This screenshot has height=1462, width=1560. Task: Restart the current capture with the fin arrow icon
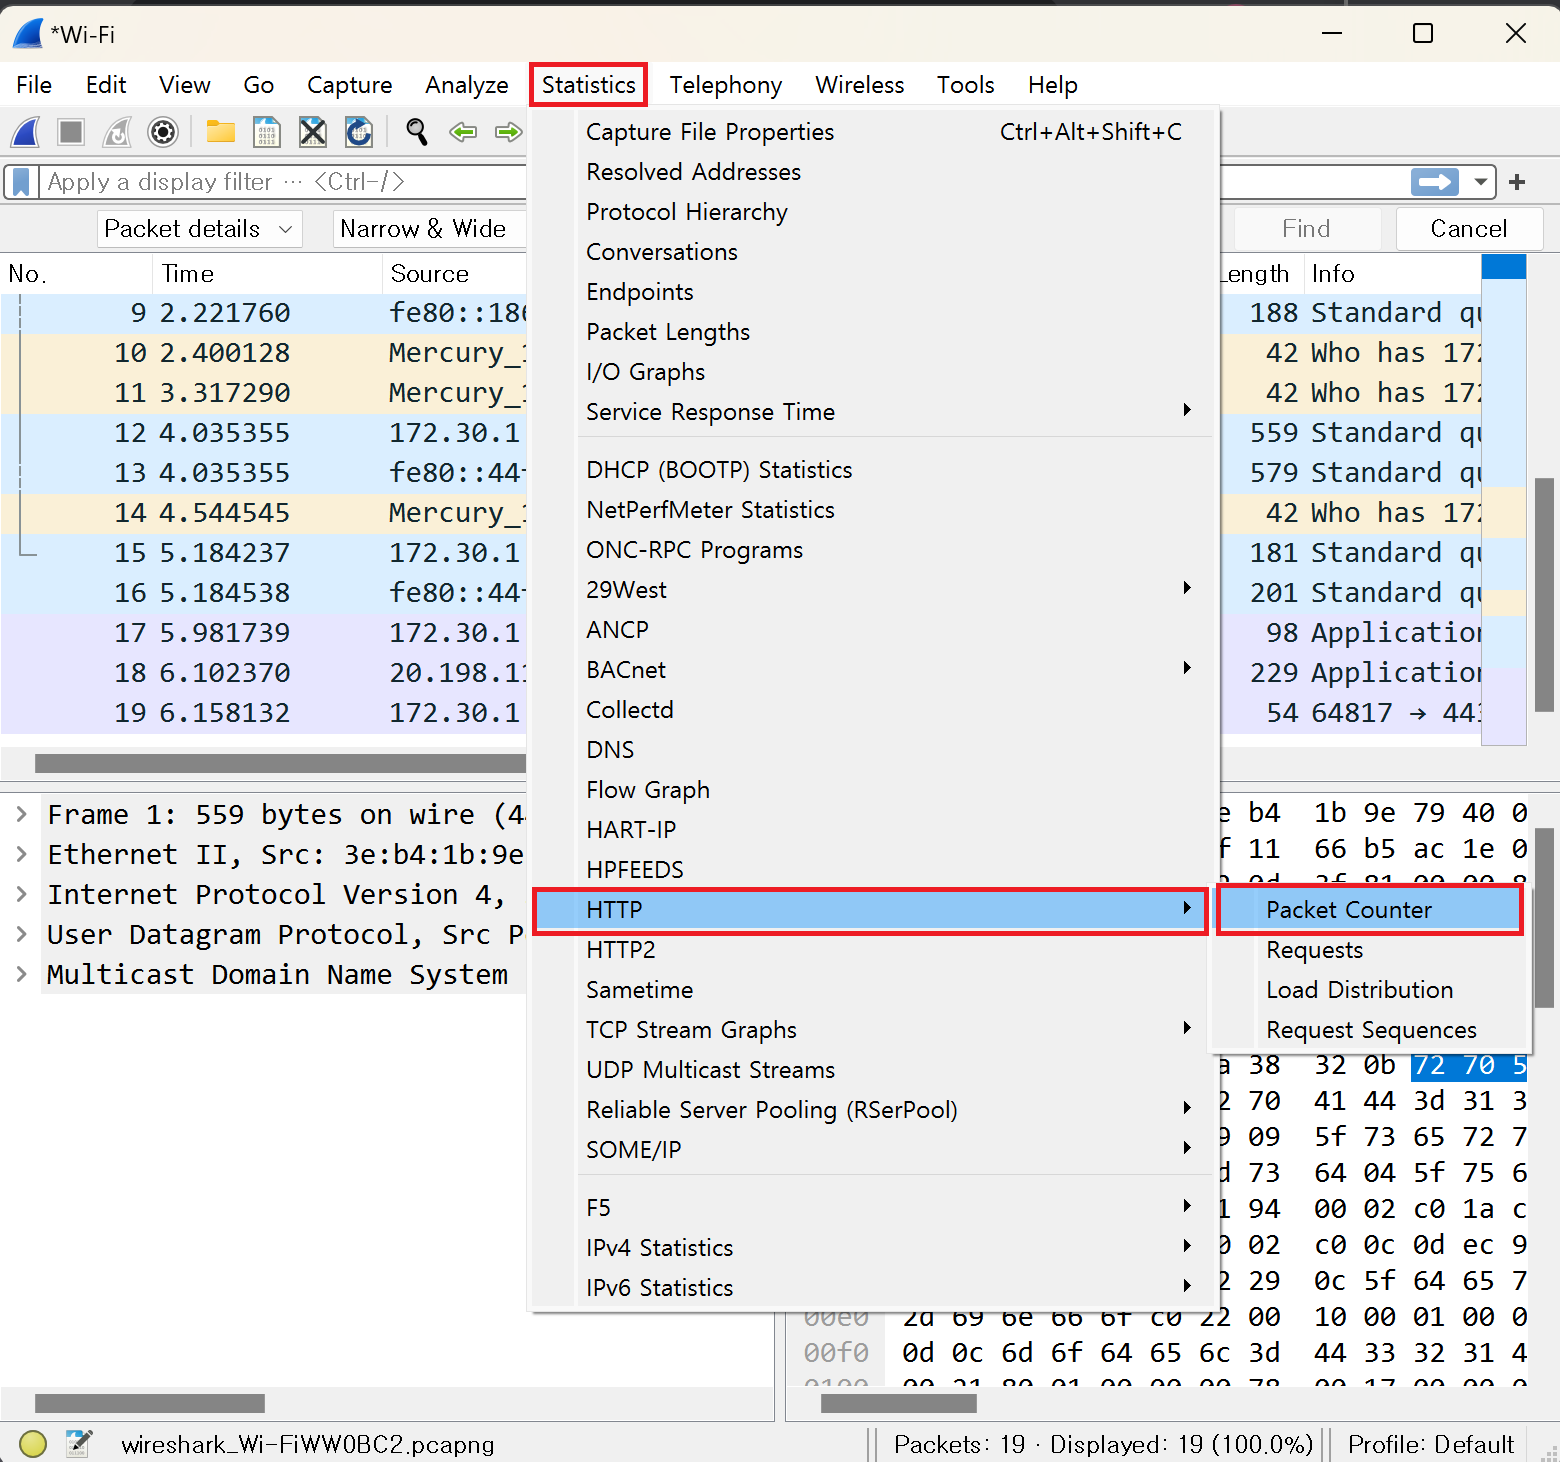click(117, 132)
